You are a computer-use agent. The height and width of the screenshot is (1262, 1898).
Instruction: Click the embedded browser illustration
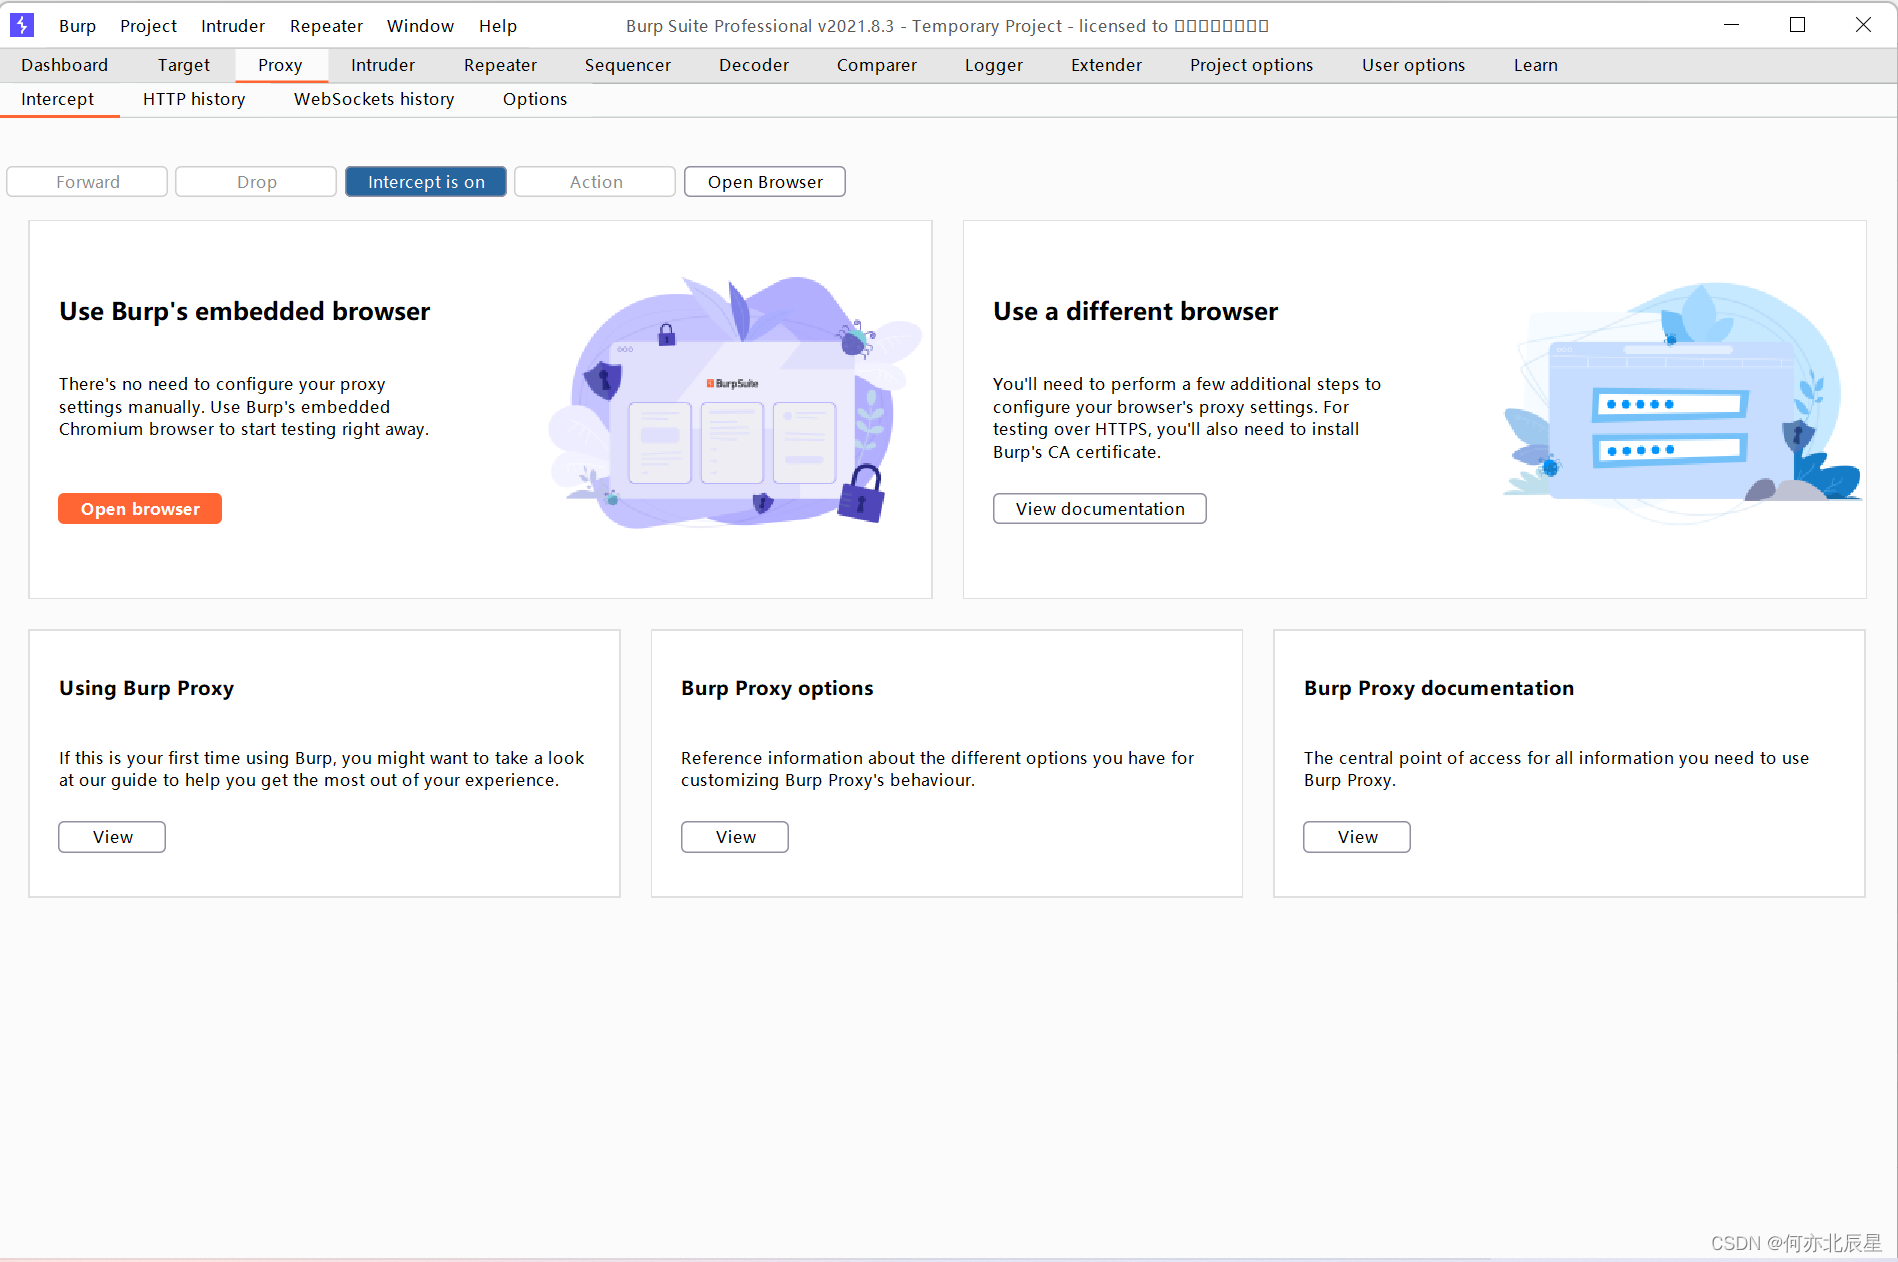[x=734, y=402]
